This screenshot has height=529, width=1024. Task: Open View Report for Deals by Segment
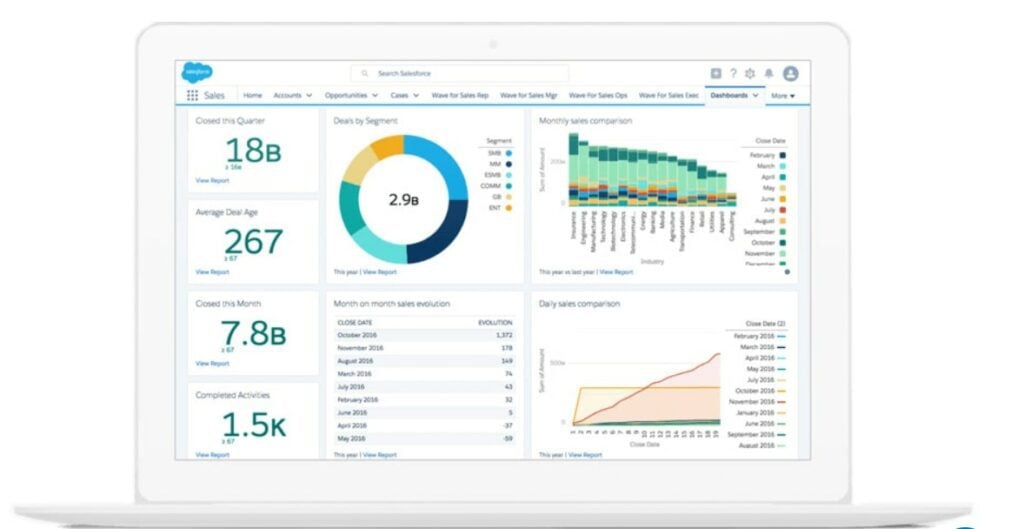[379, 272]
